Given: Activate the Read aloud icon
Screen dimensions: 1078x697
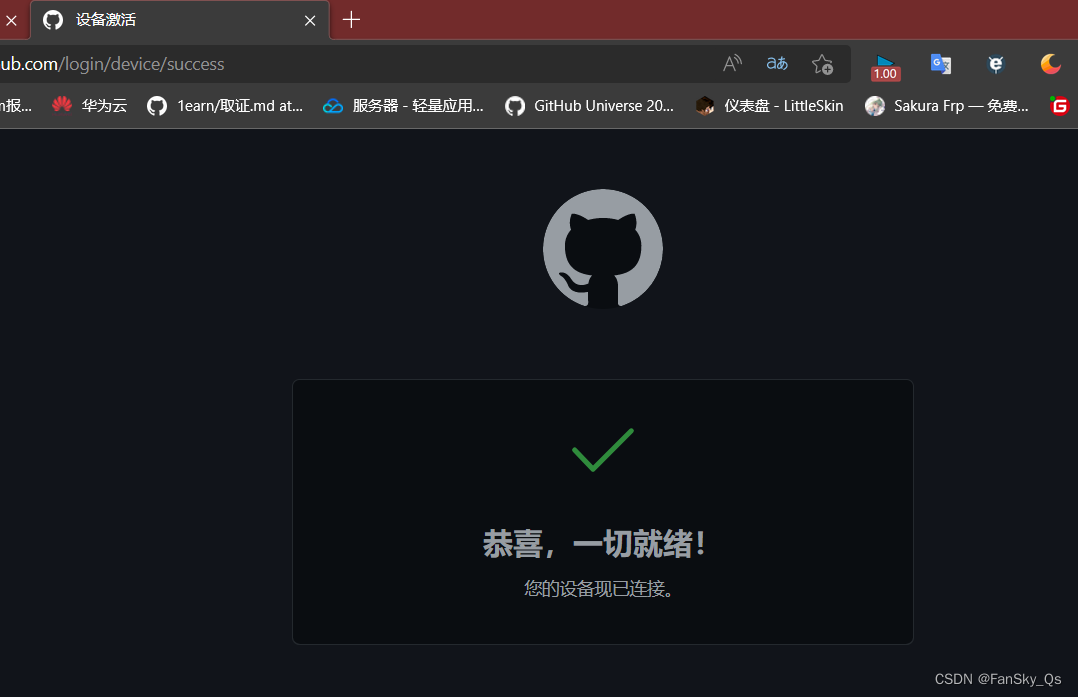Looking at the screenshot, I should tap(732, 64).
